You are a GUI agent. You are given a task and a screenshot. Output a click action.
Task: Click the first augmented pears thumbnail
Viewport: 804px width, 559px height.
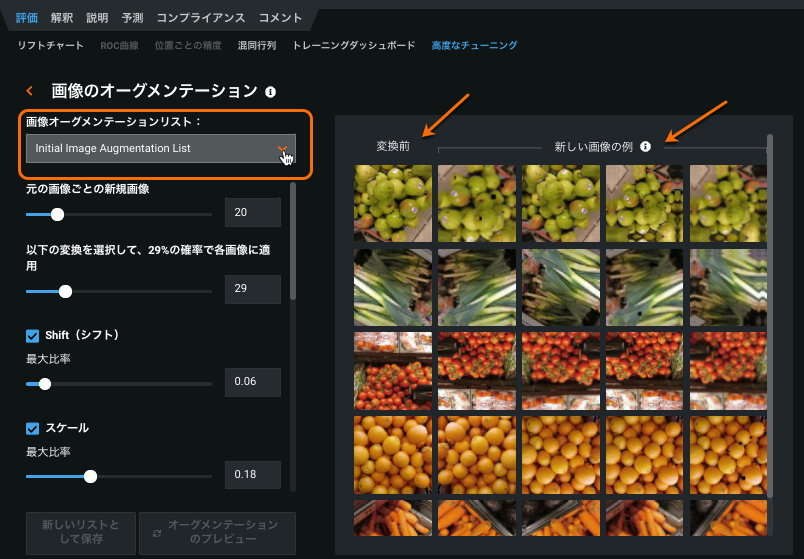(x=477, y=203)
